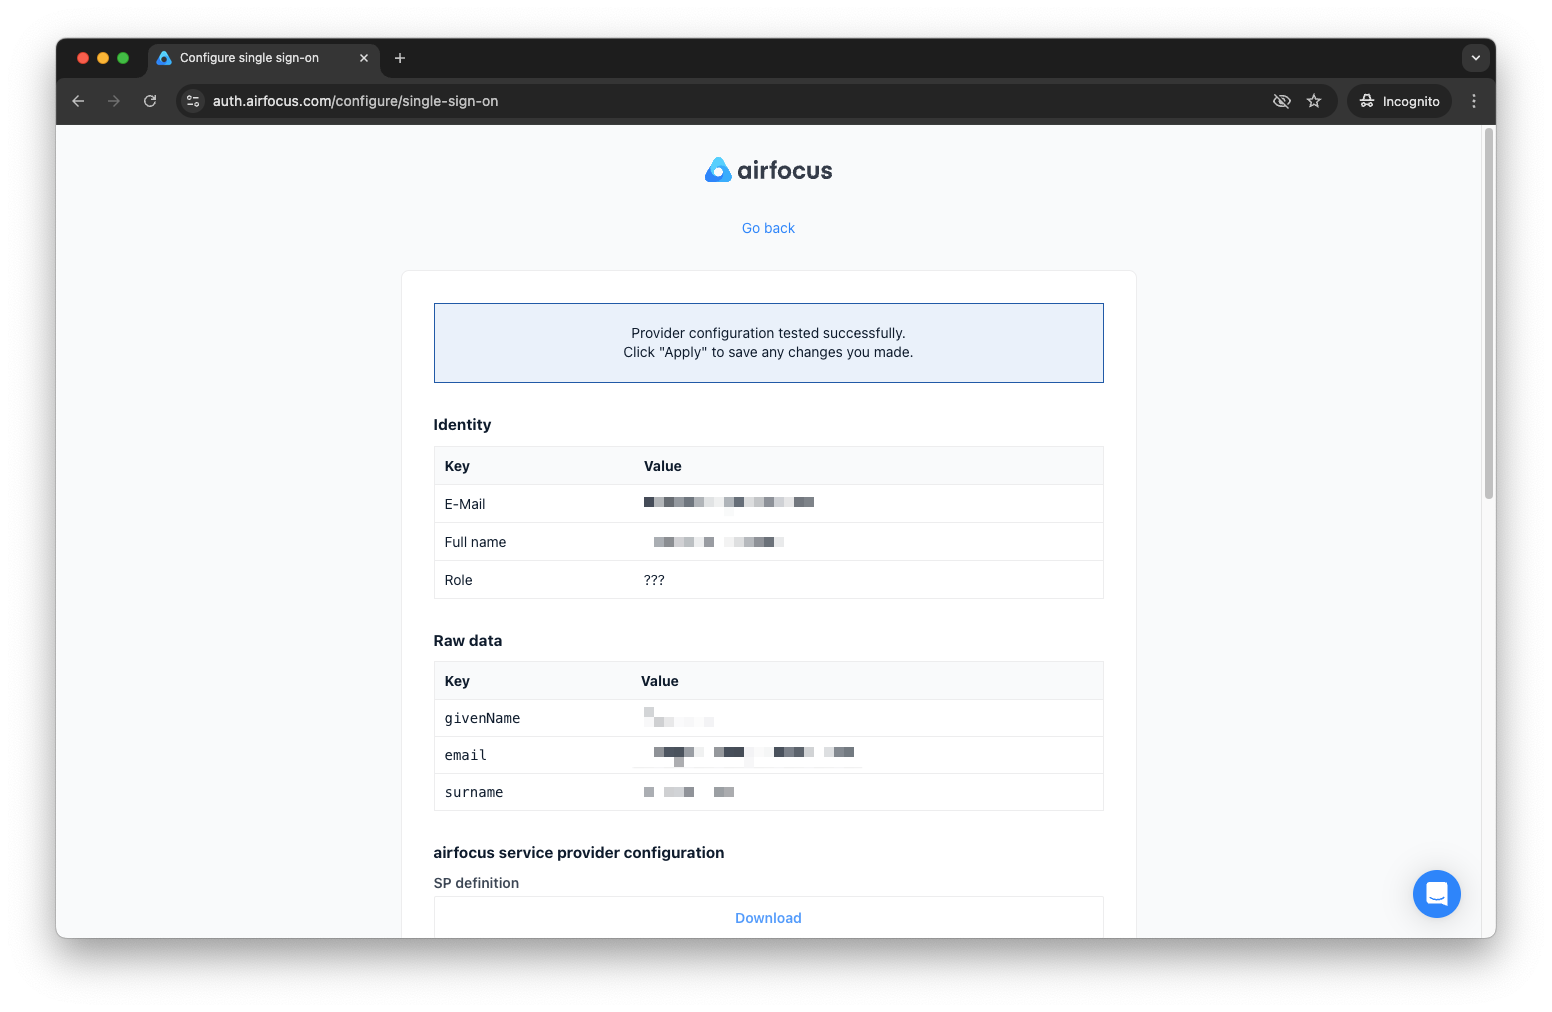Open Chrome's three-dot menu
The height and width of the screenshot is (1012, 1552).
(1473, 101)
